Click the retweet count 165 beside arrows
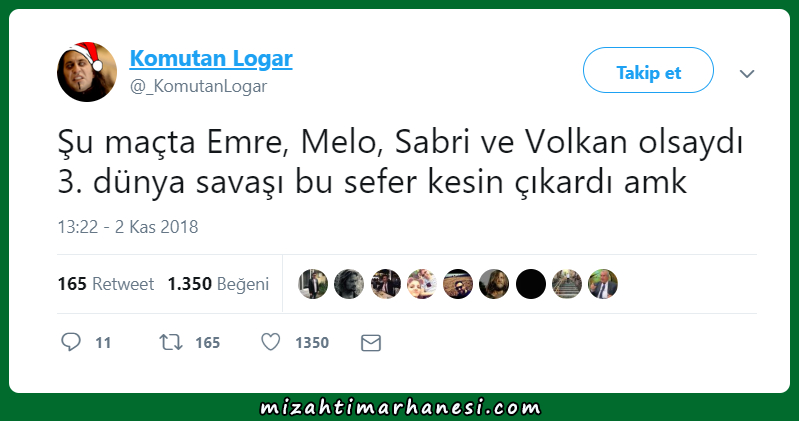This screenshot has height=421, width=799. (x=207, y=343)
